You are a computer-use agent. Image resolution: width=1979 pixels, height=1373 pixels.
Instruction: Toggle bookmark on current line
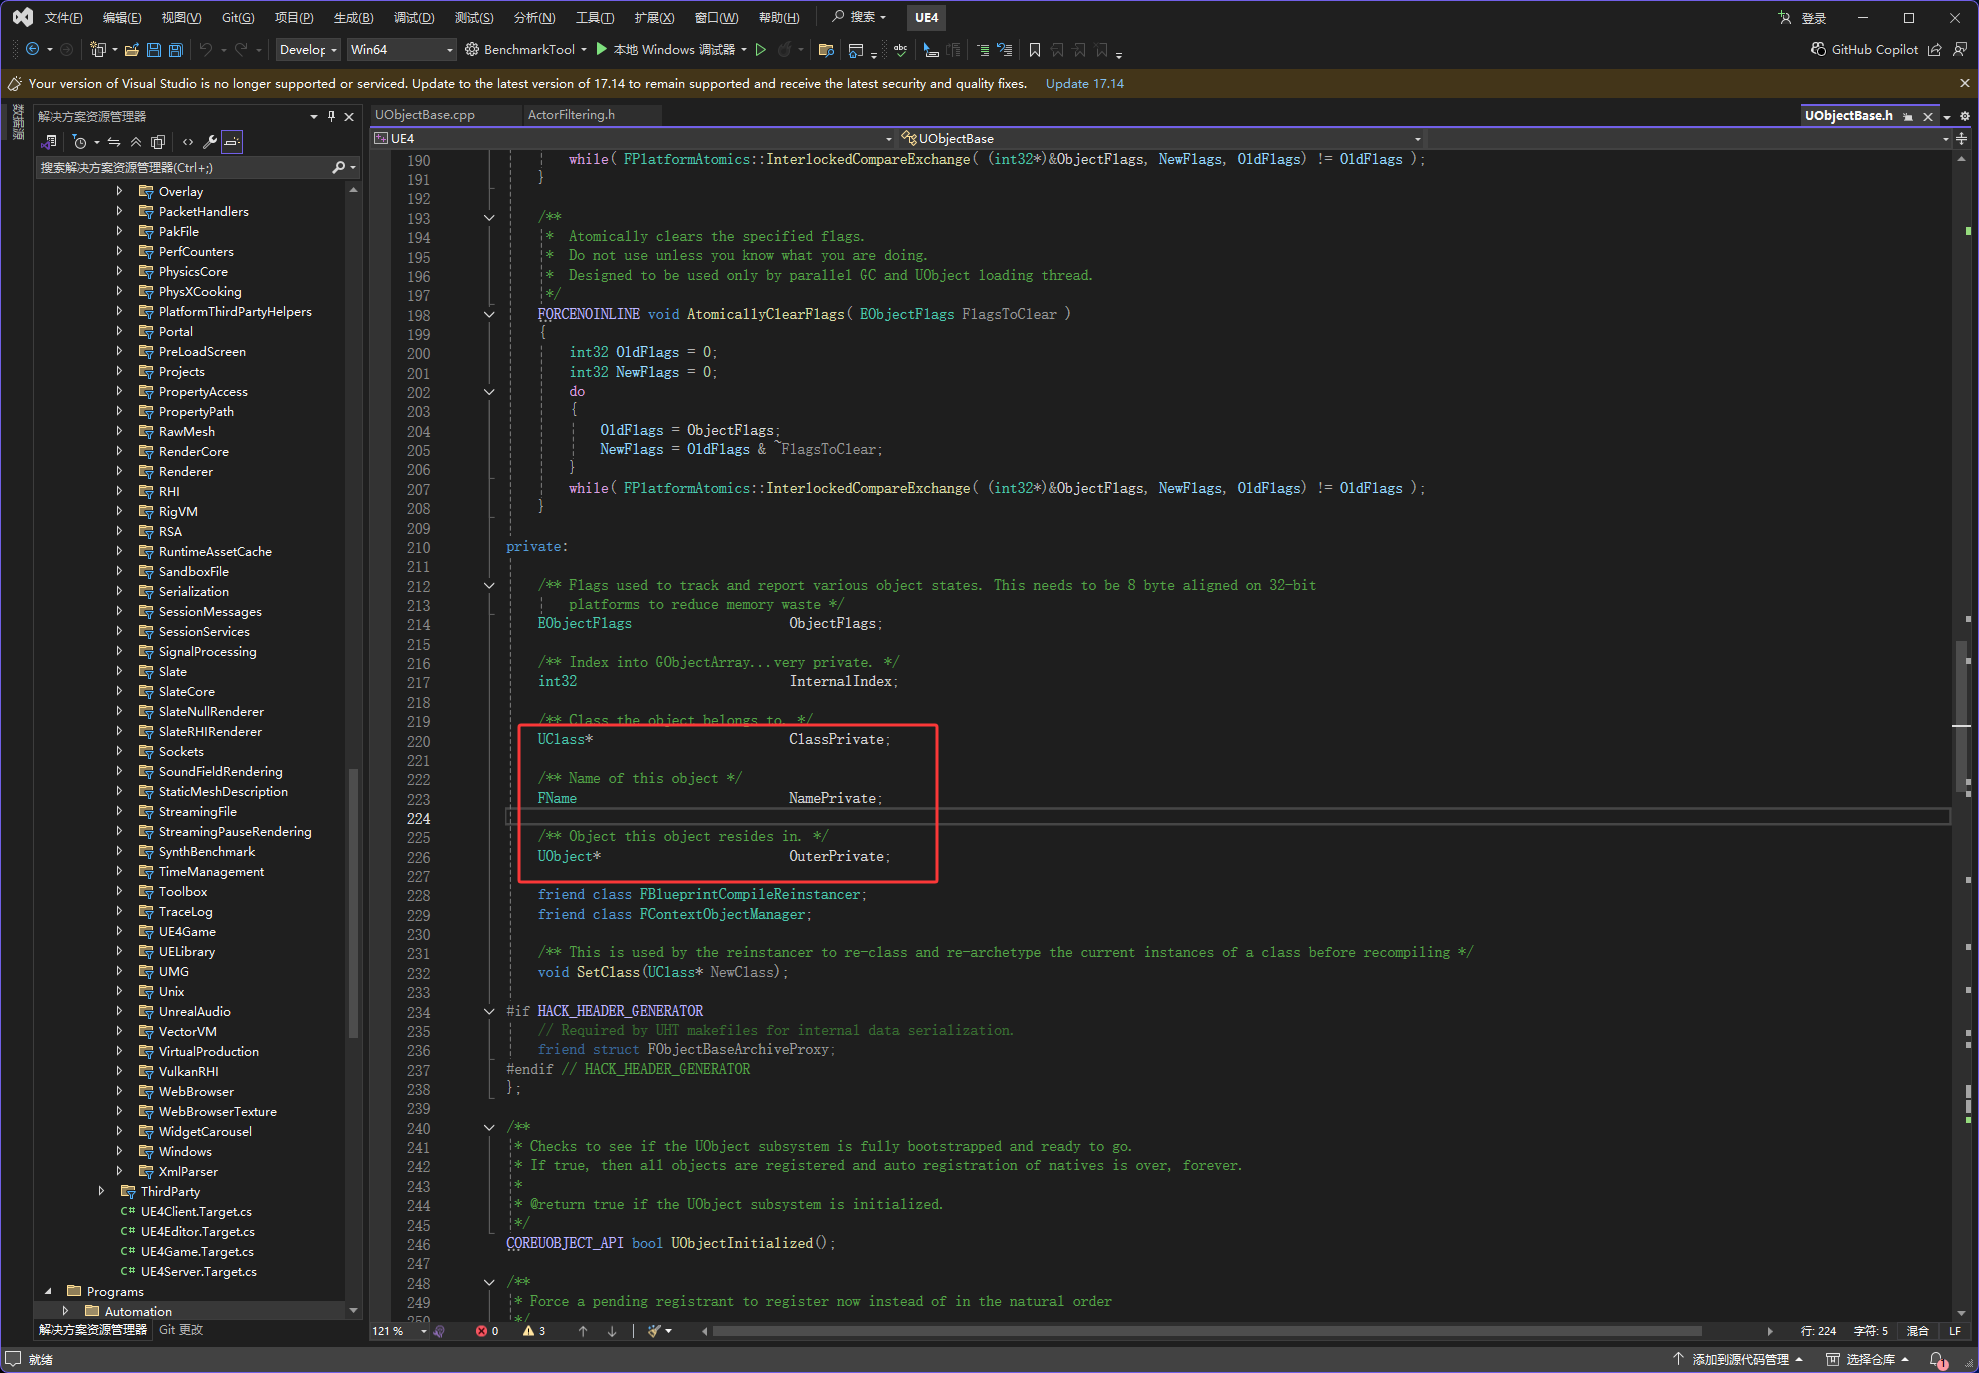pos(1035,49)
